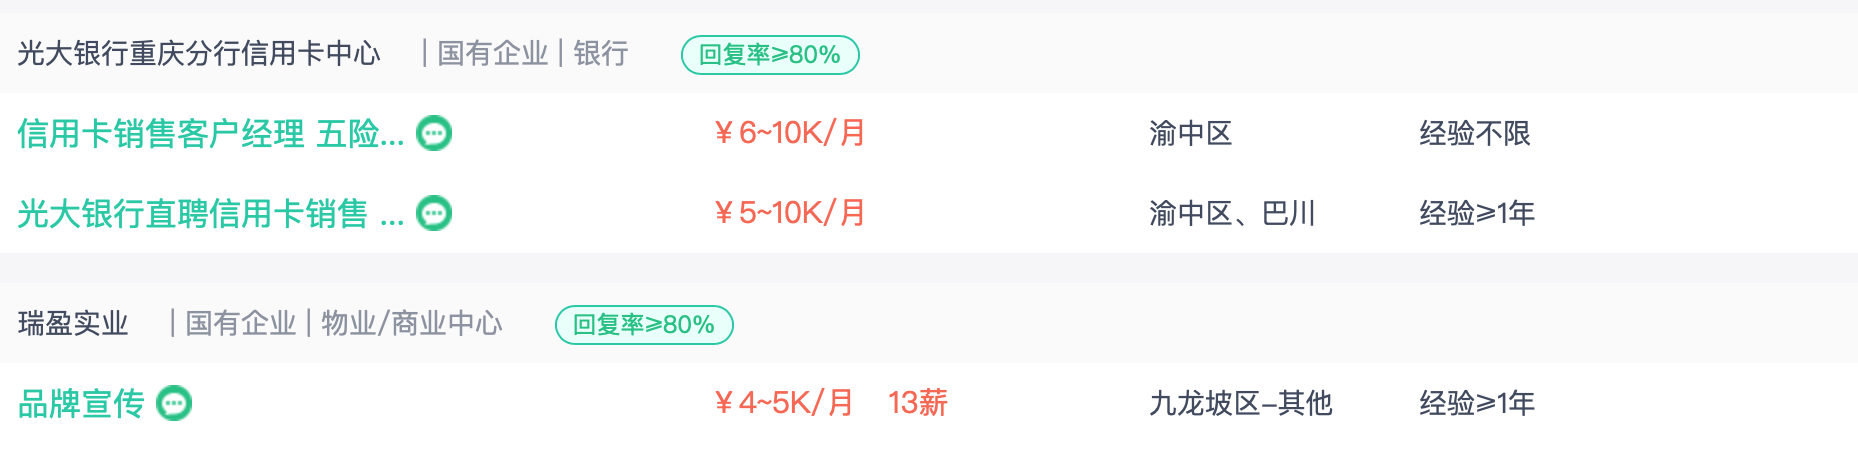Click the ¥4~5K/月 salary for 品牌宣传

coord(784,403)
